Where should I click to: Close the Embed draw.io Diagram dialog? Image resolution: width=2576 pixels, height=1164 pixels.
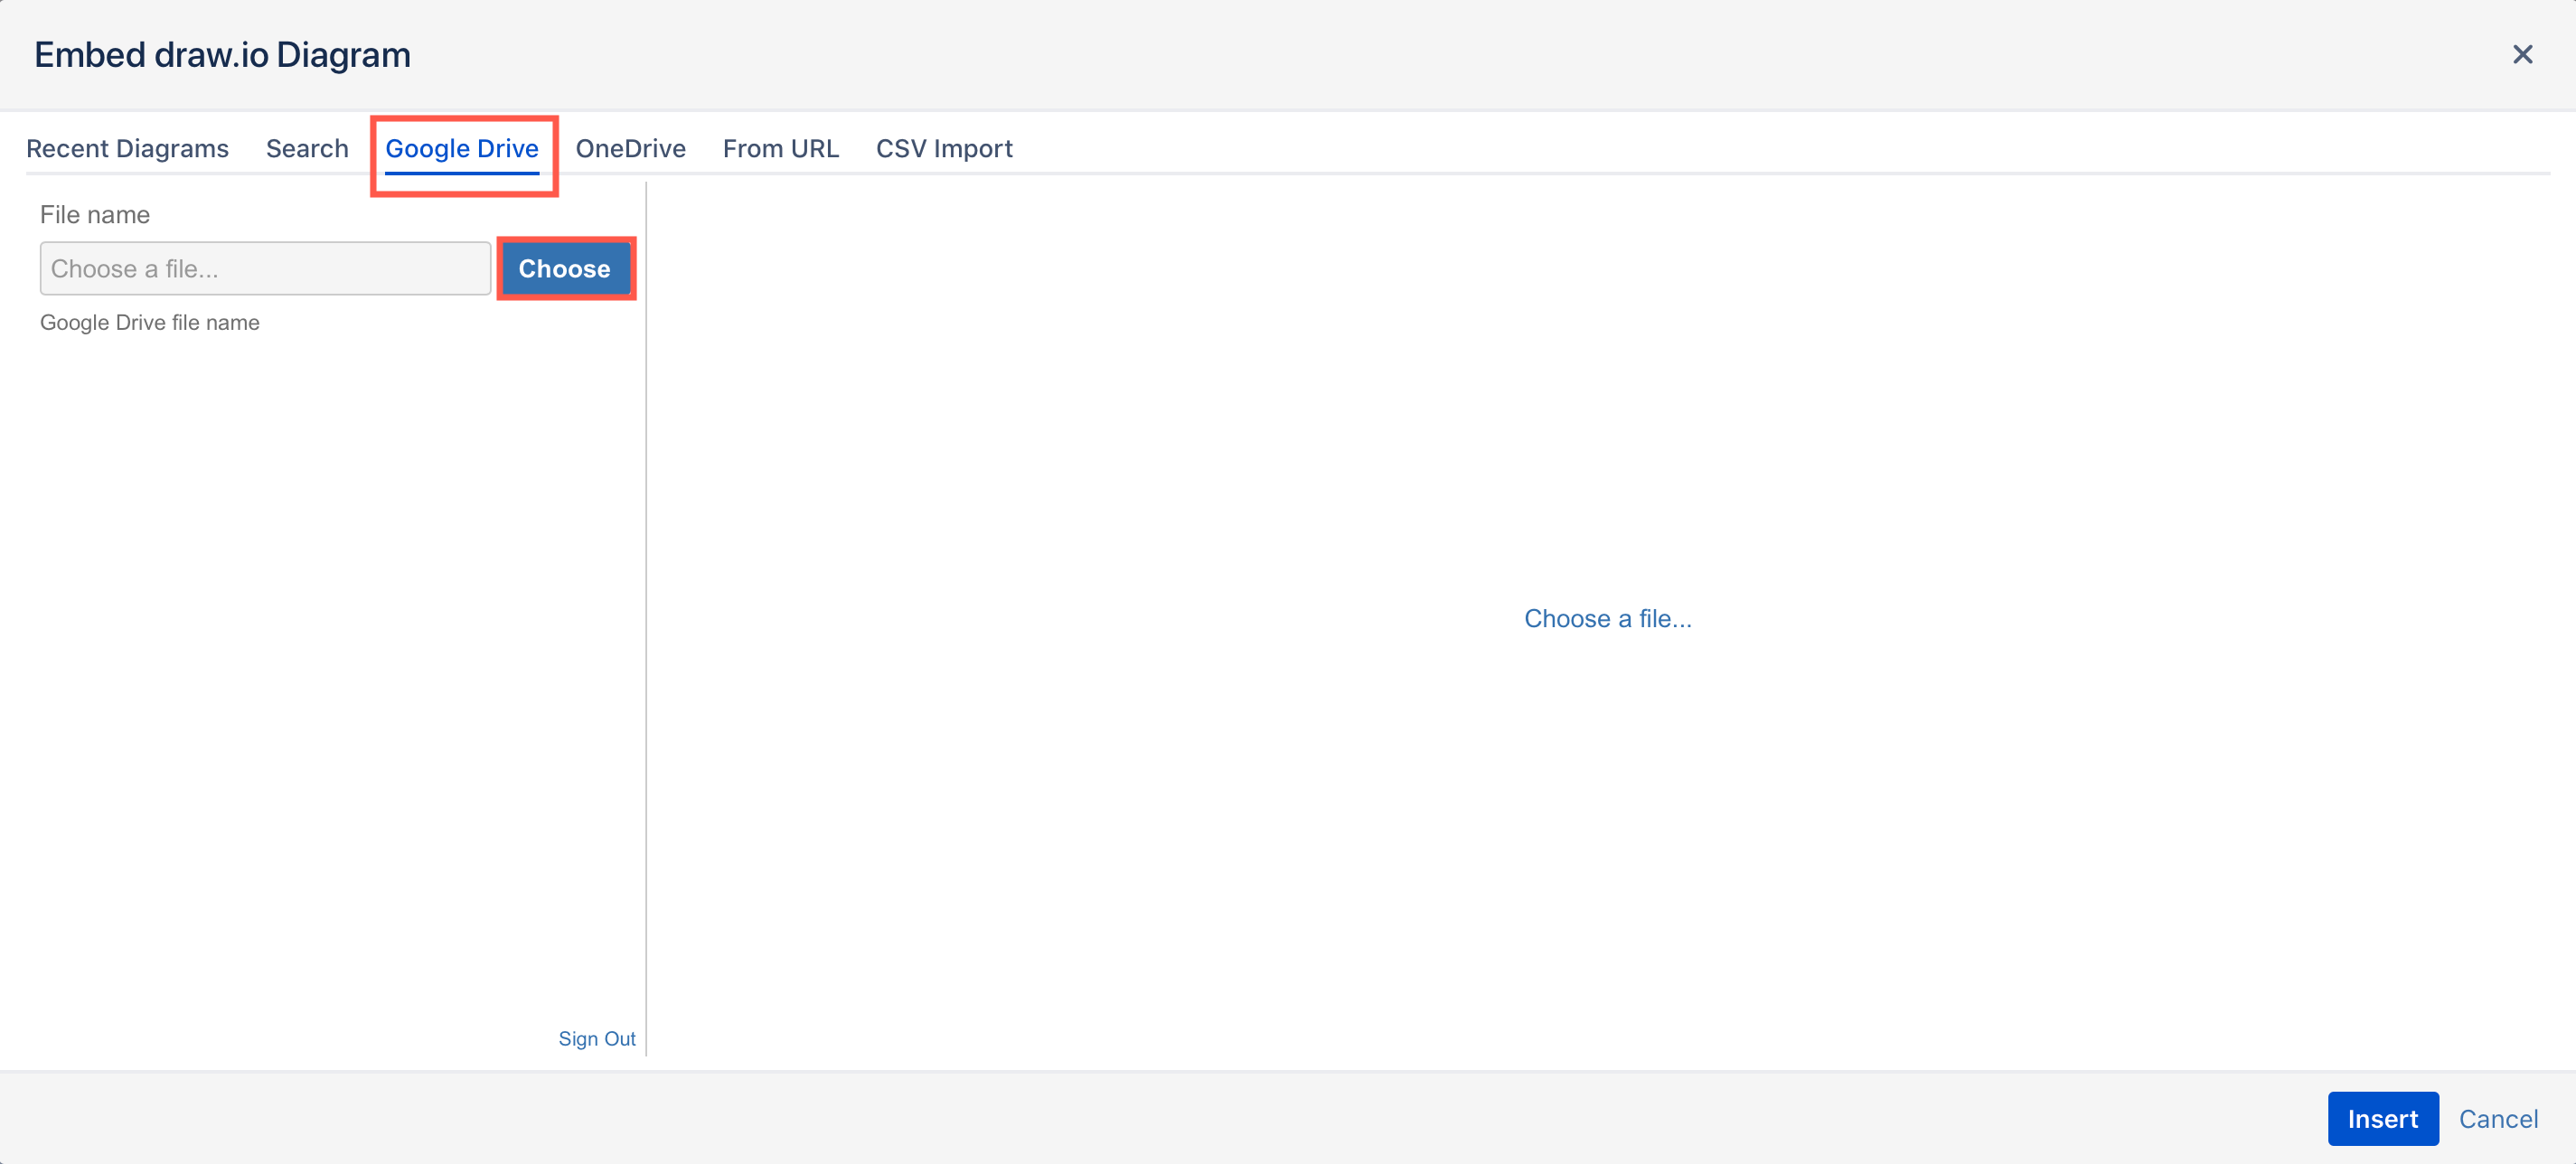[2523, 55]
